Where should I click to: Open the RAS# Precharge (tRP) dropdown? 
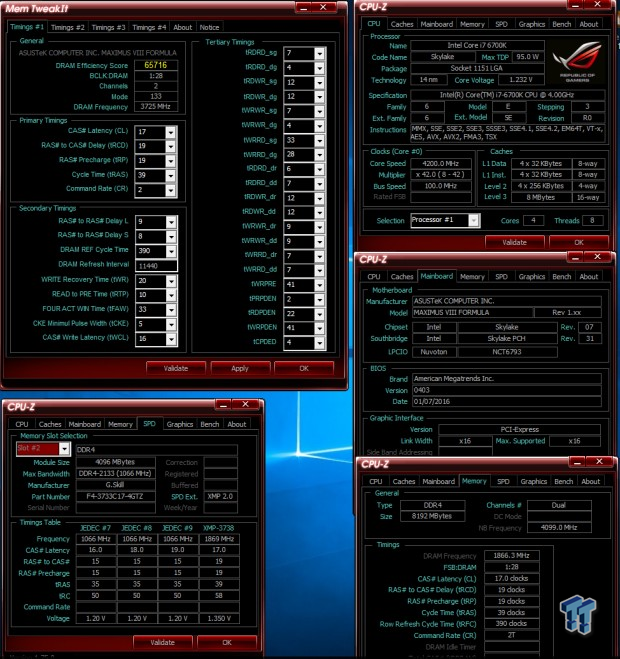pyautogui.click(x=171, y=161)
